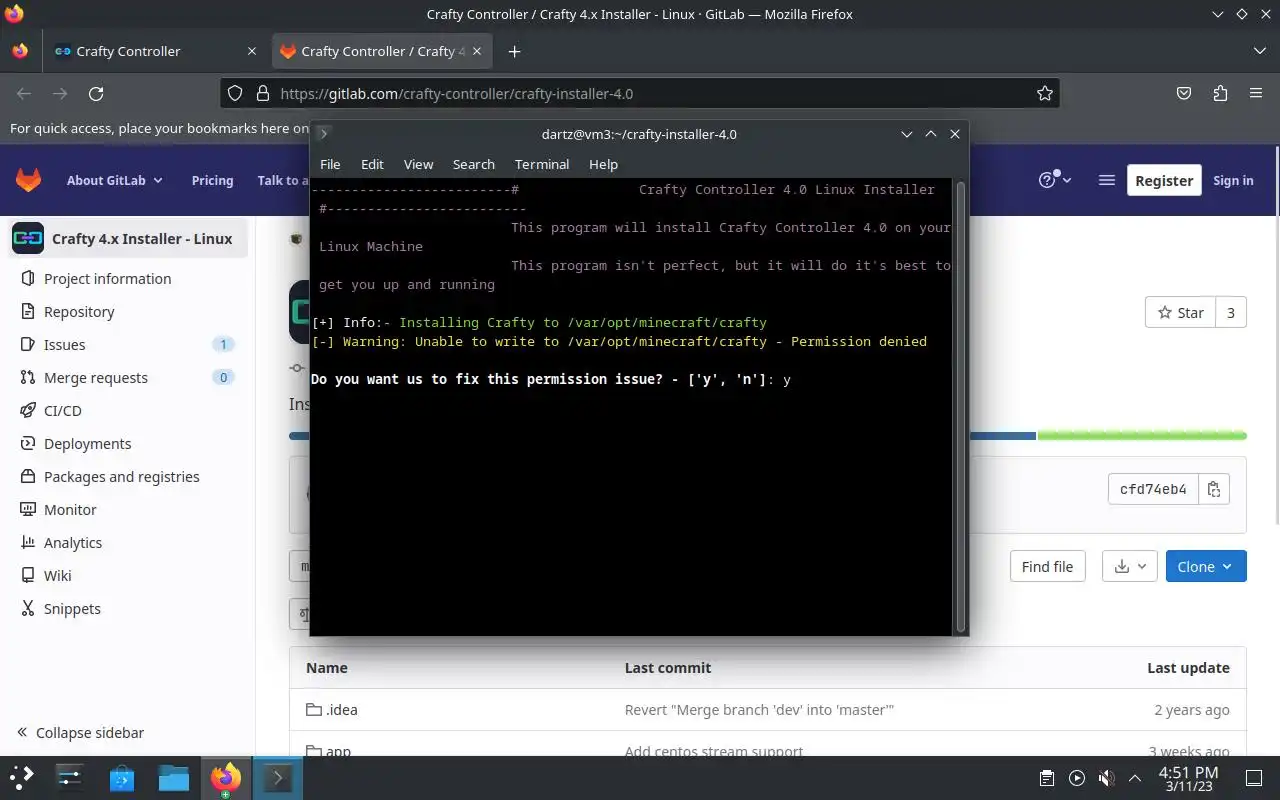This screenshot has width=1280, height=800.
Task: Open Issues in sidebar
Action: (x=128, y=345)
